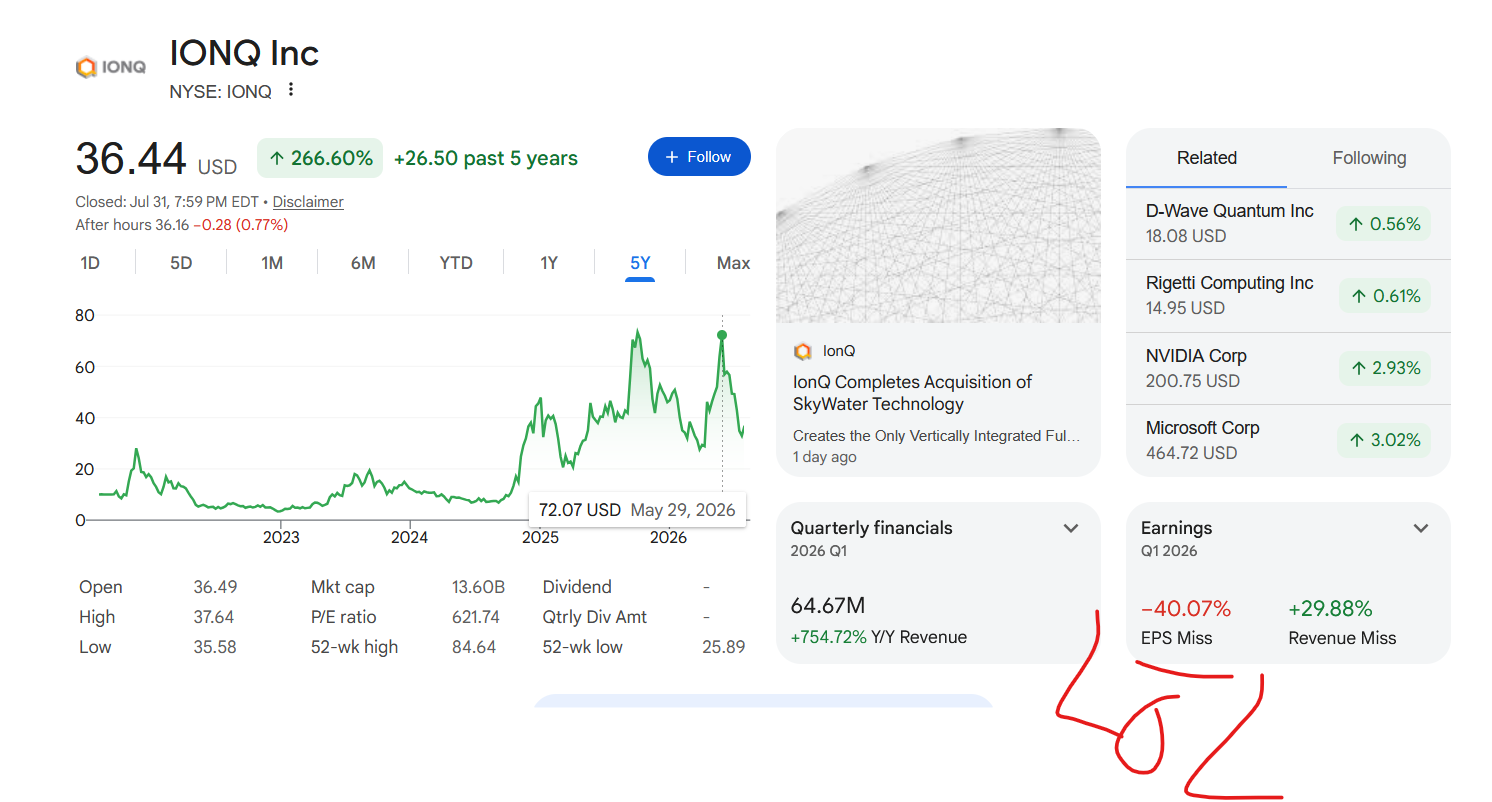Click the 36.44 stock price
The height and width of the screenshot is (802, 1492).
click(131, 159)
